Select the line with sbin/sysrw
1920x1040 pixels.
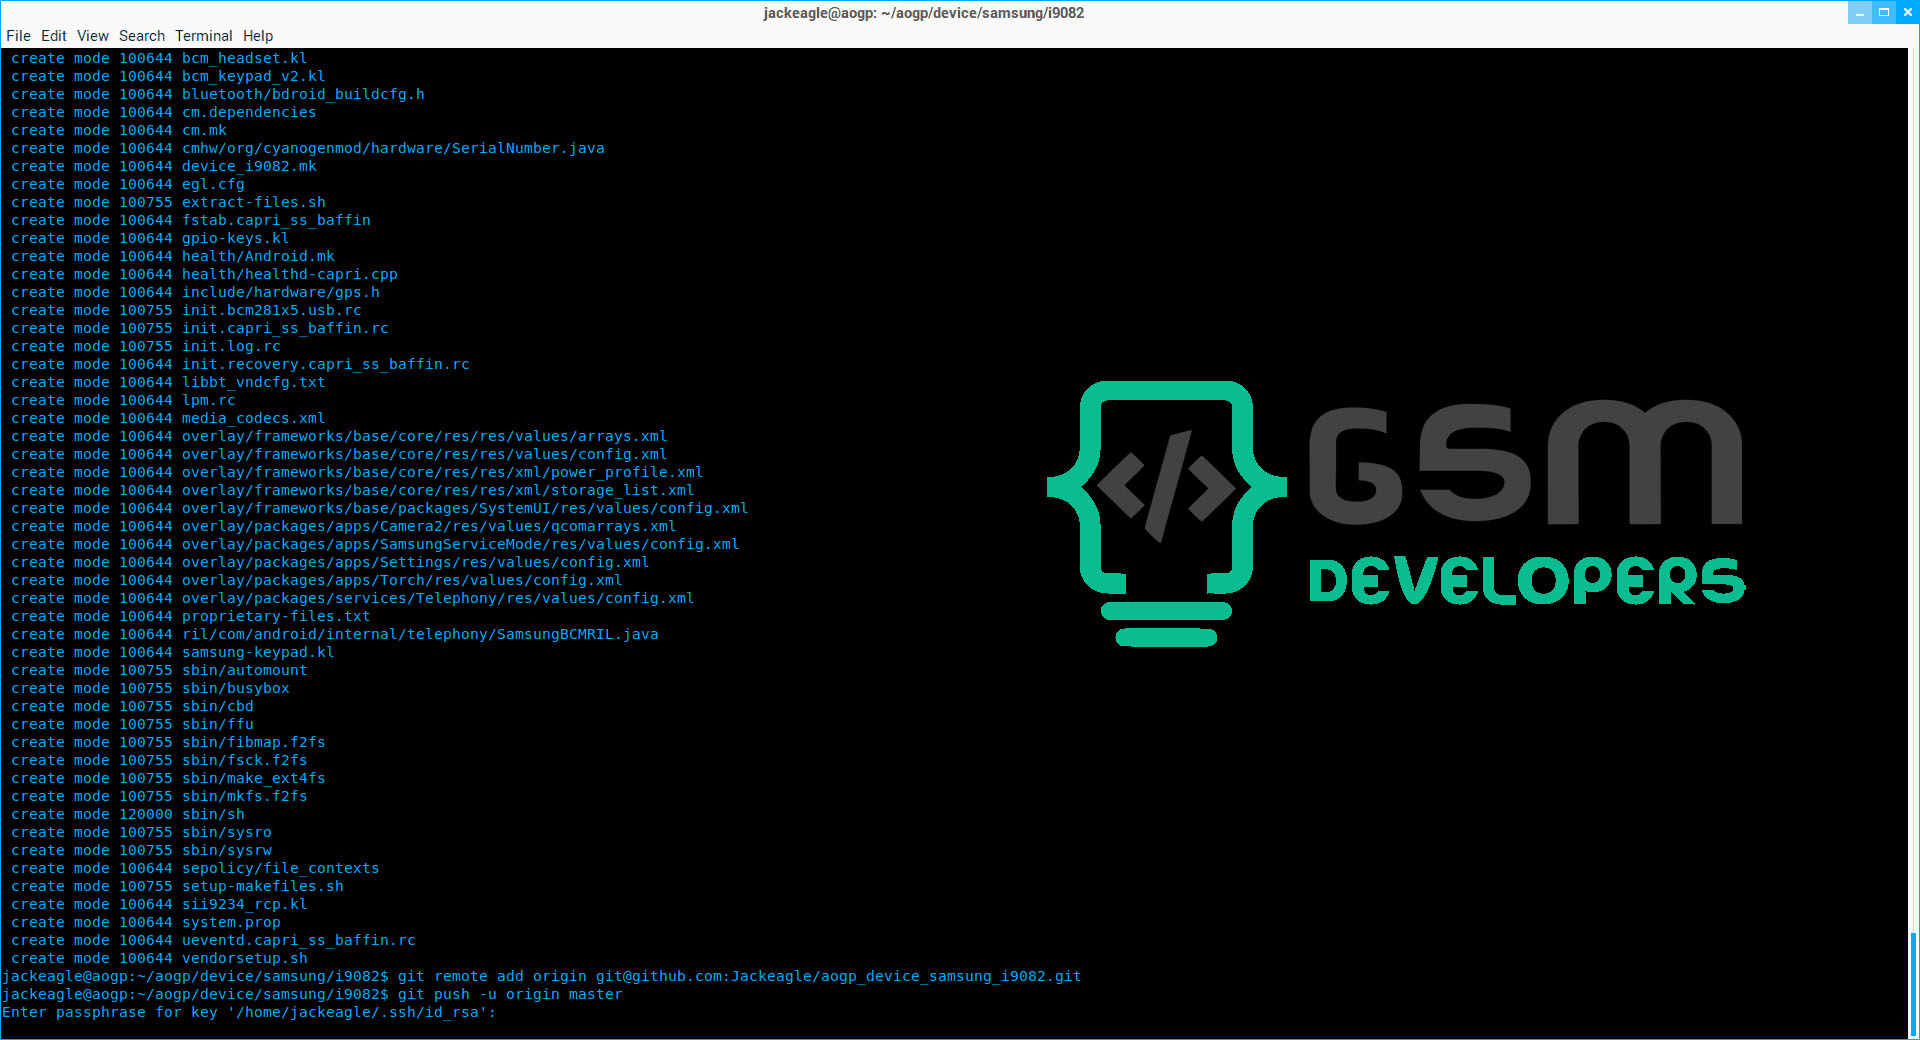[x=141, y=851]
